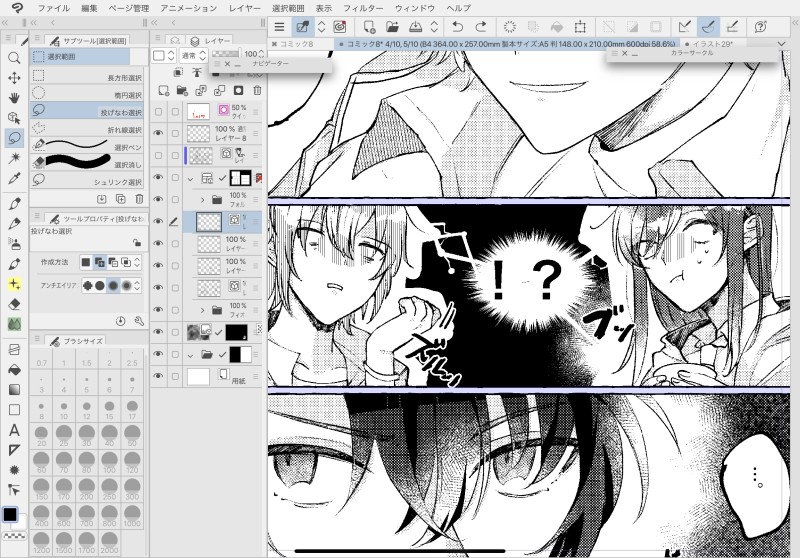Image resolution: width=800 pixels, height=558 pixels.
Task: Choose シュリンク選択 sub tool
Action: pos(87,181)
